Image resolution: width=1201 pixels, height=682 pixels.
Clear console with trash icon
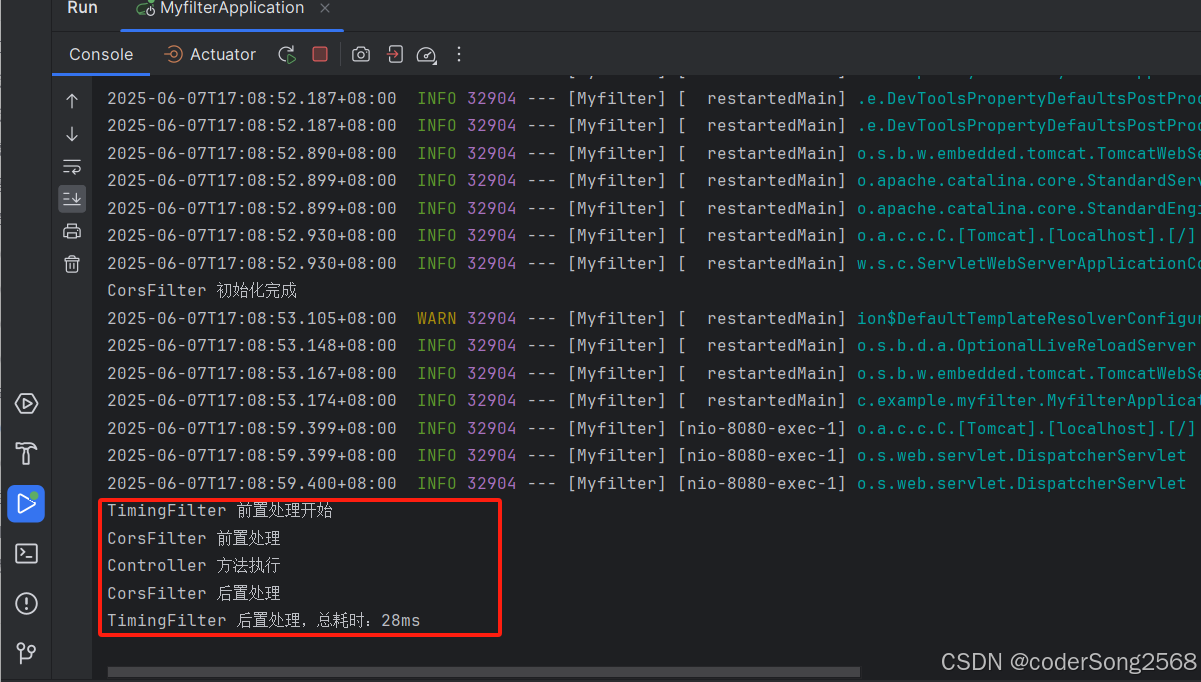72,264
